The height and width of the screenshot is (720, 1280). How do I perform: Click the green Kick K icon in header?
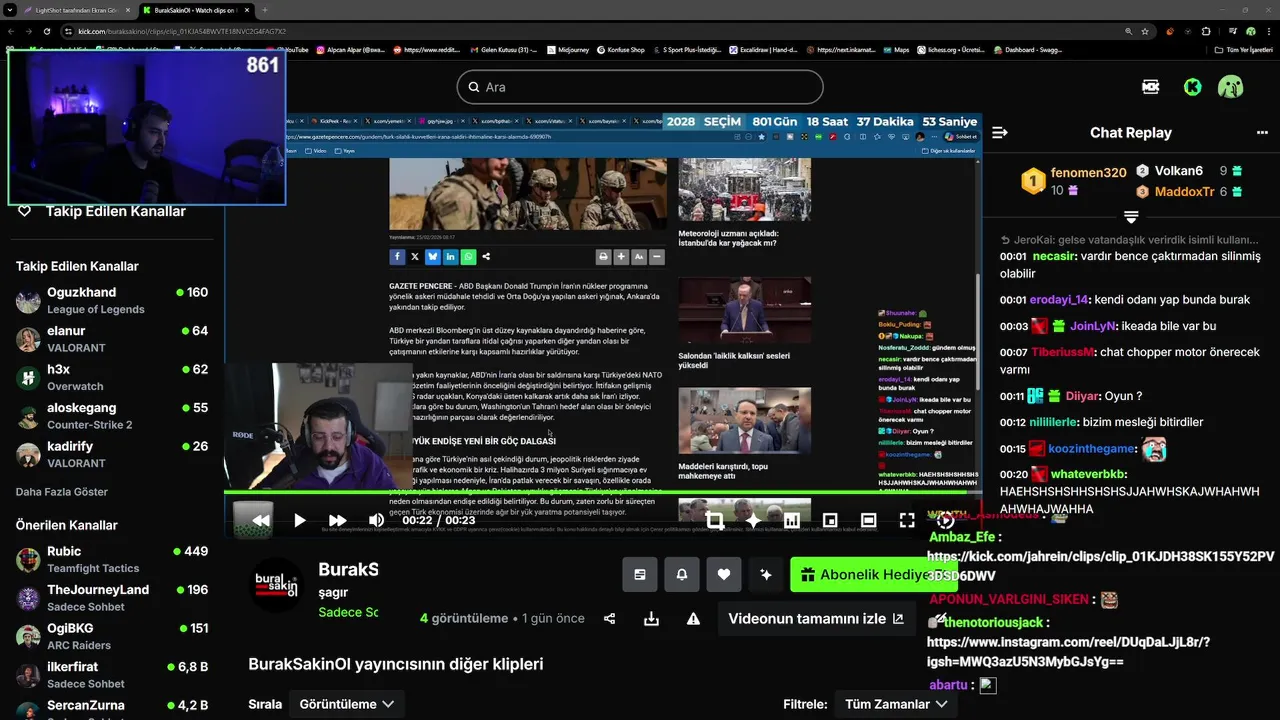pyautogui.click(x=1192, y=87)
